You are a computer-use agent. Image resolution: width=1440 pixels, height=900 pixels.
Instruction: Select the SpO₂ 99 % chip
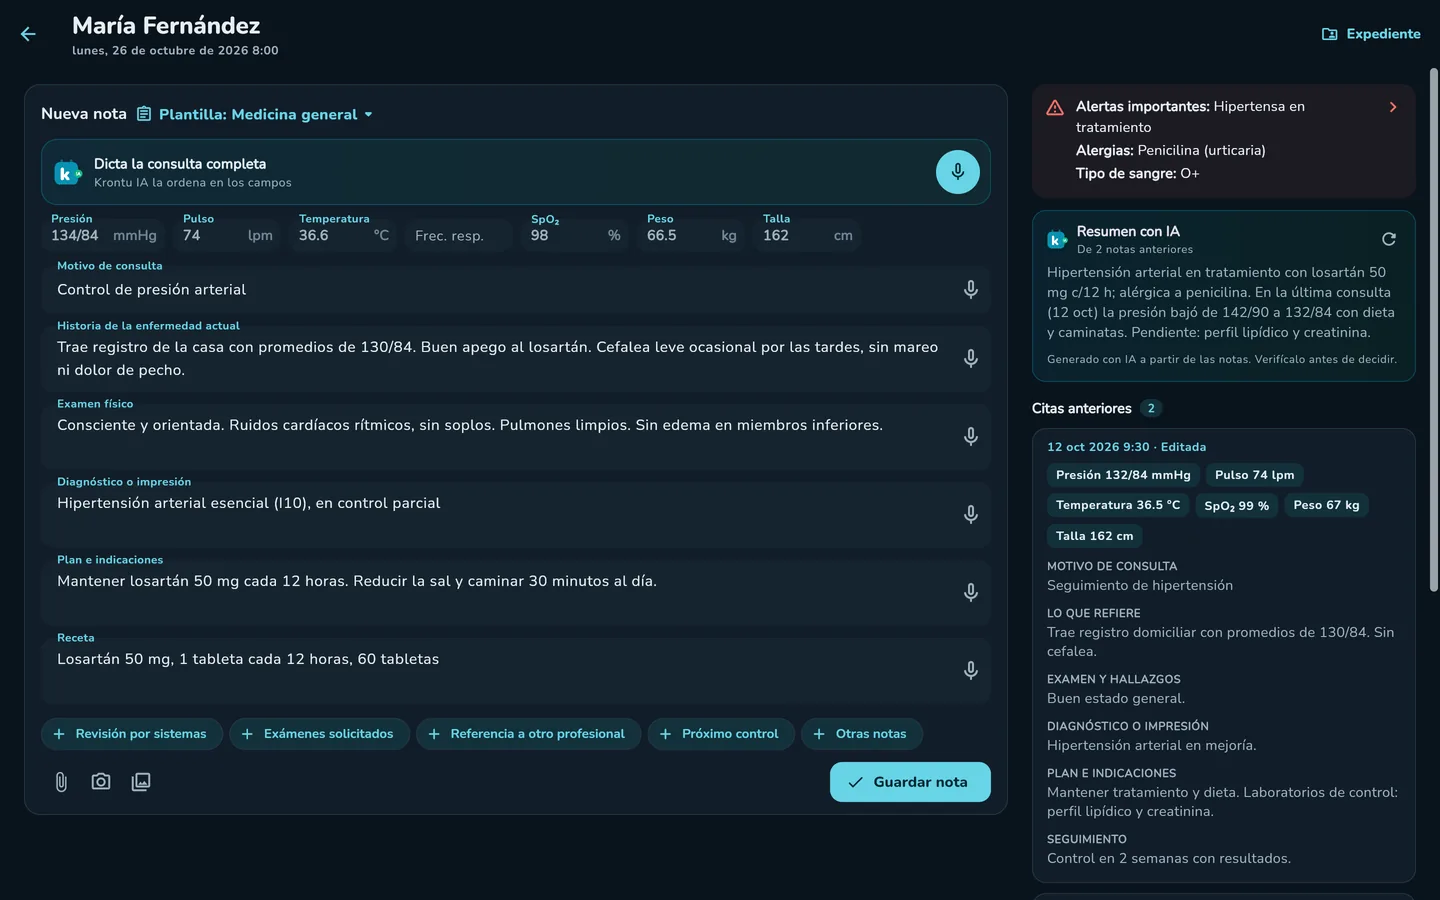(x=1236, y=506)
